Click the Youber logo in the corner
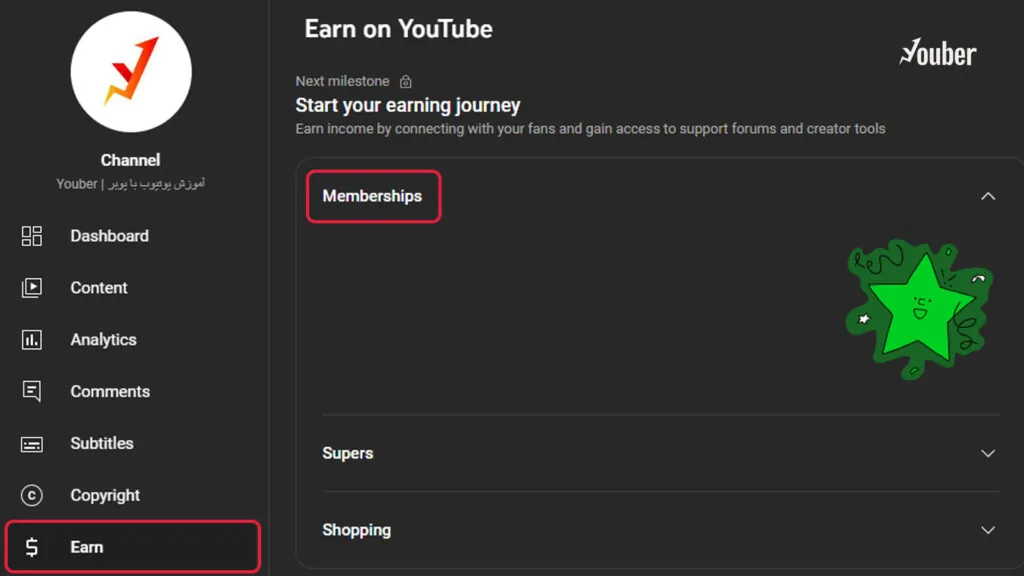1024x576 pixels. [x=938, y=52]
